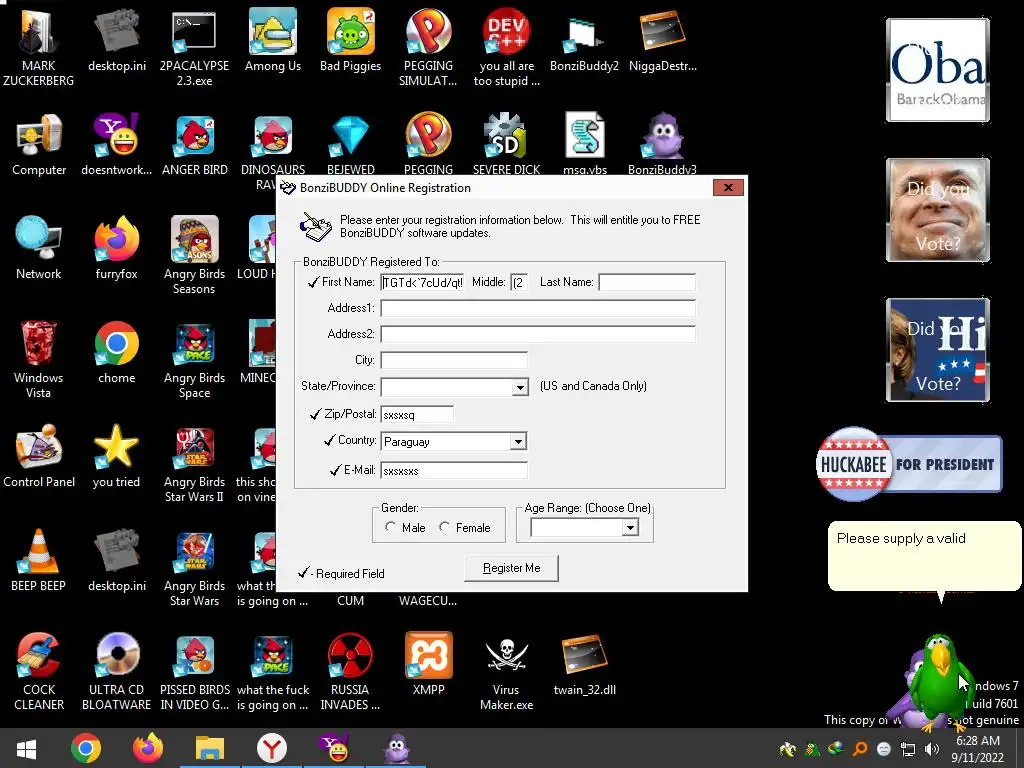Click the Register Me button
Image resolution: width=1024 pixels, height=768 pixels.
point(511,568)
